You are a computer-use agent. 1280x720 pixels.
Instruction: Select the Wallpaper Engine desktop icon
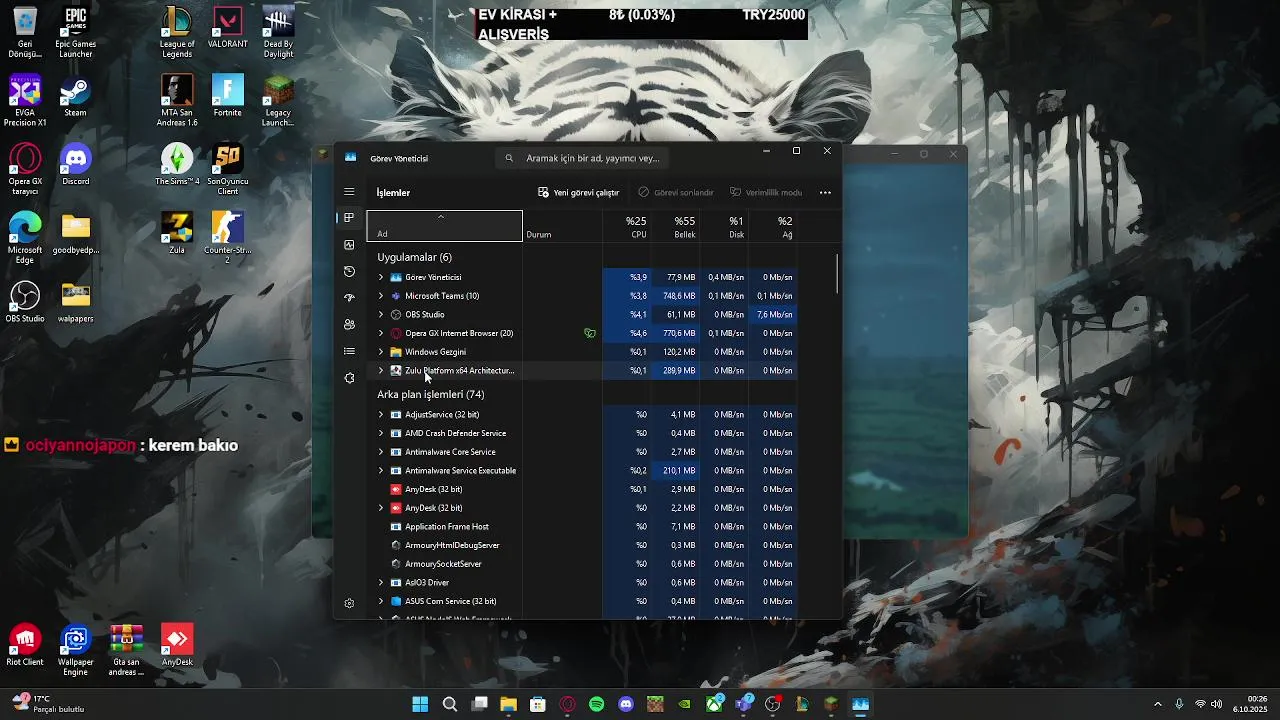[75, 650]
